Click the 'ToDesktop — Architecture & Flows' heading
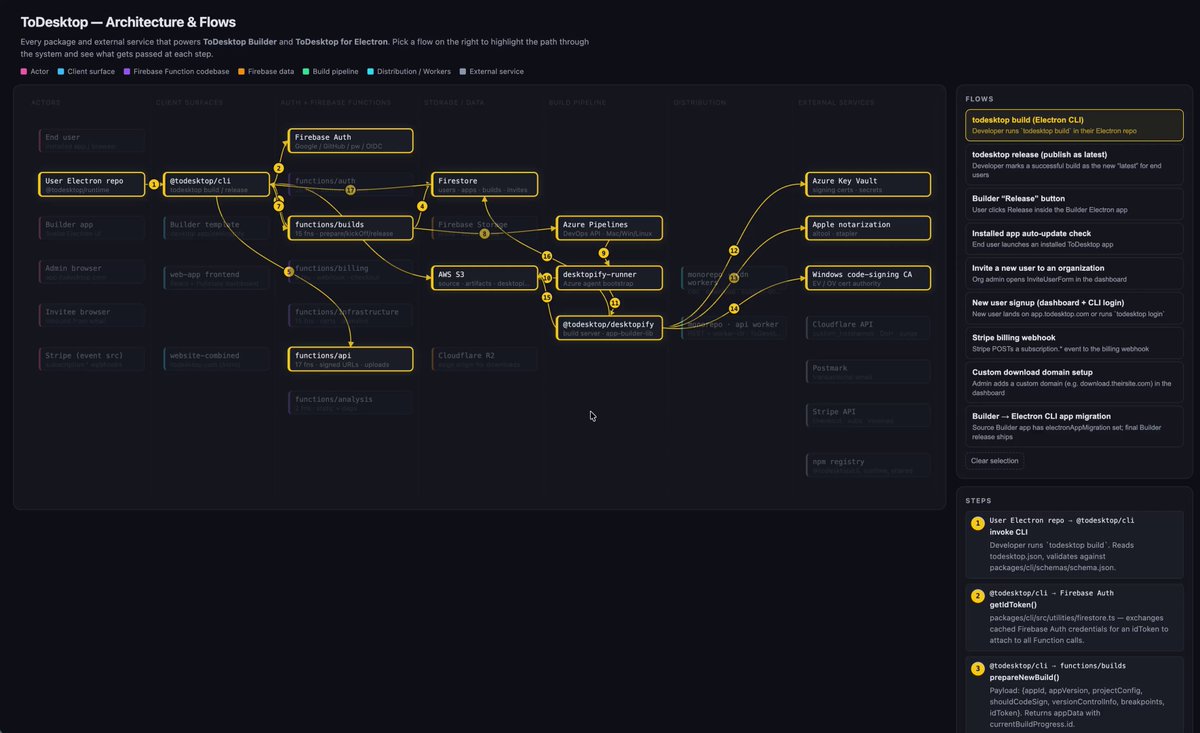Viewport: 1200px width, 733px height. point(128,22)
